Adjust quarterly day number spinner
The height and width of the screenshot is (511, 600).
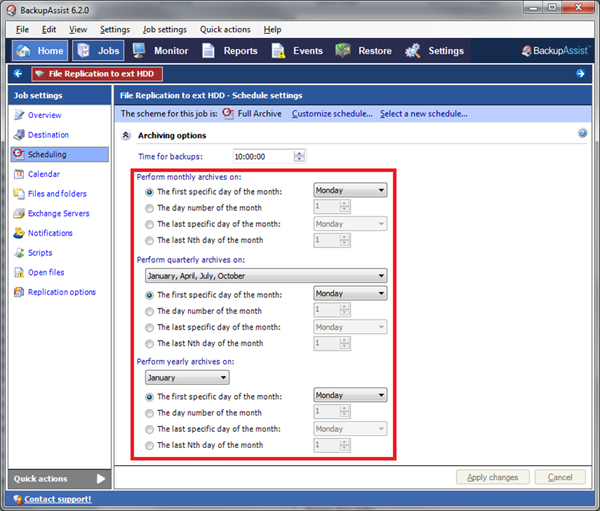(344, 310)
